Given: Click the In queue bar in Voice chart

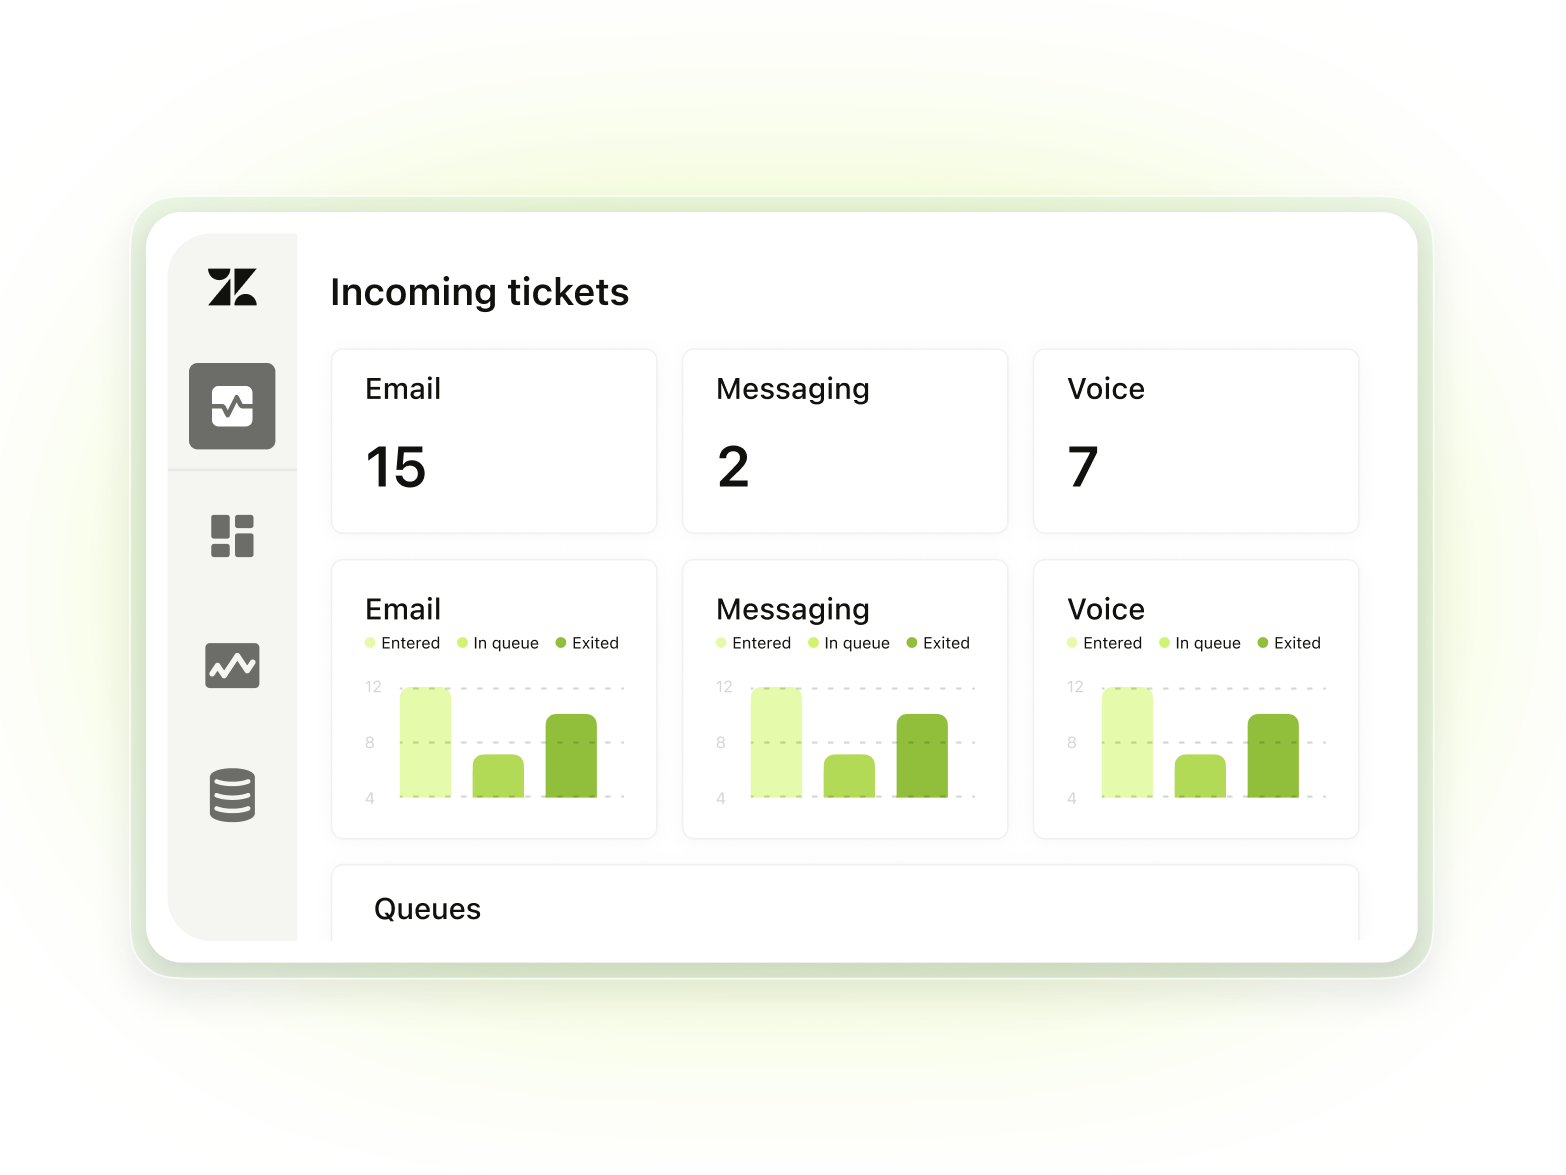Looking at the screenshot, I should pyautogui.click(x=1200, y=776).
